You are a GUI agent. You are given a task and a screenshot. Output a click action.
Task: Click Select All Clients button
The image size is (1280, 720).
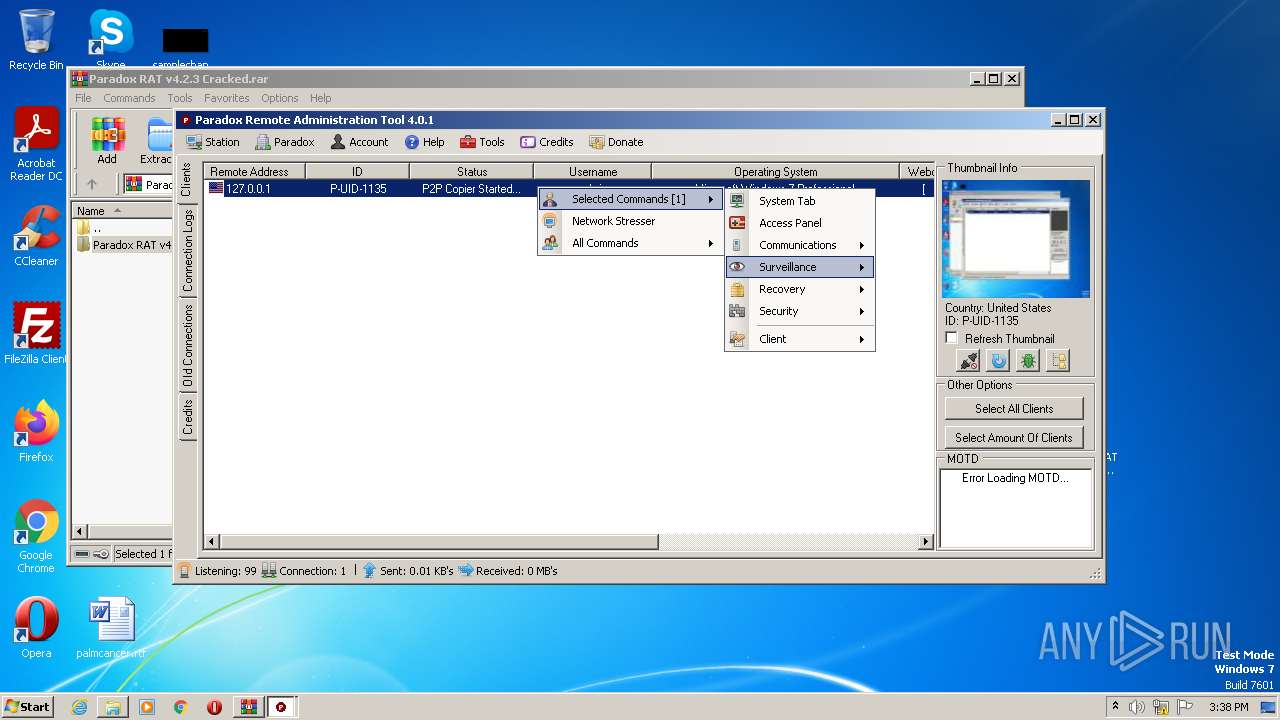(1014, 408)
